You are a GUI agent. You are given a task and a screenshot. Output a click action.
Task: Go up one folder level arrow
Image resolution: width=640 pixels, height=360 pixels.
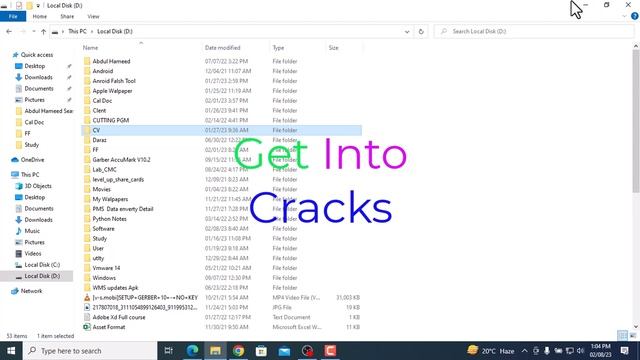[43, 31]
